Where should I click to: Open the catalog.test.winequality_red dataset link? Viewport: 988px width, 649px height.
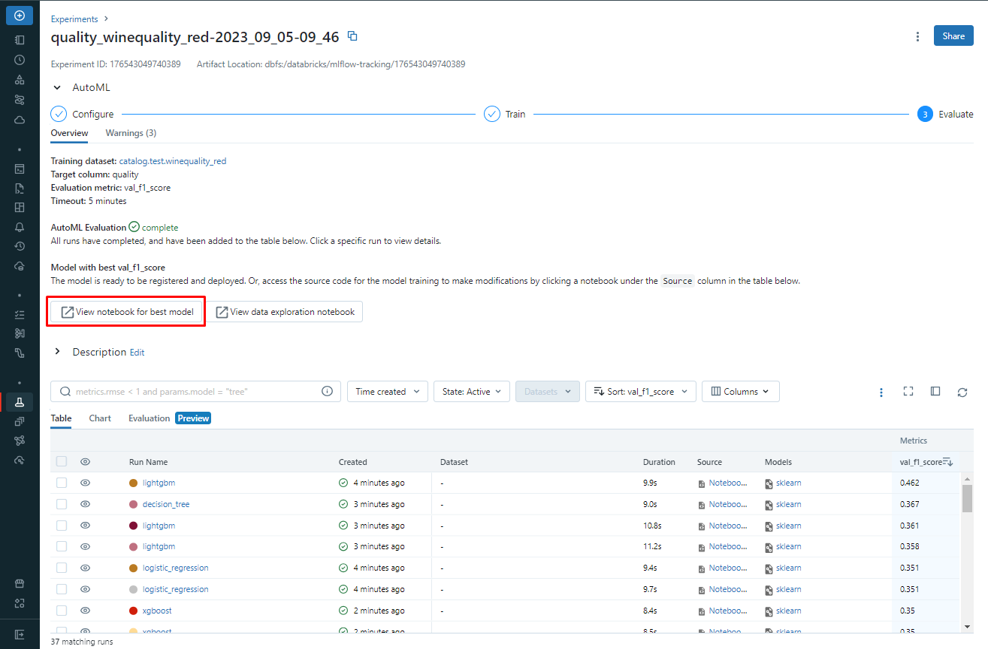point(172,161)
